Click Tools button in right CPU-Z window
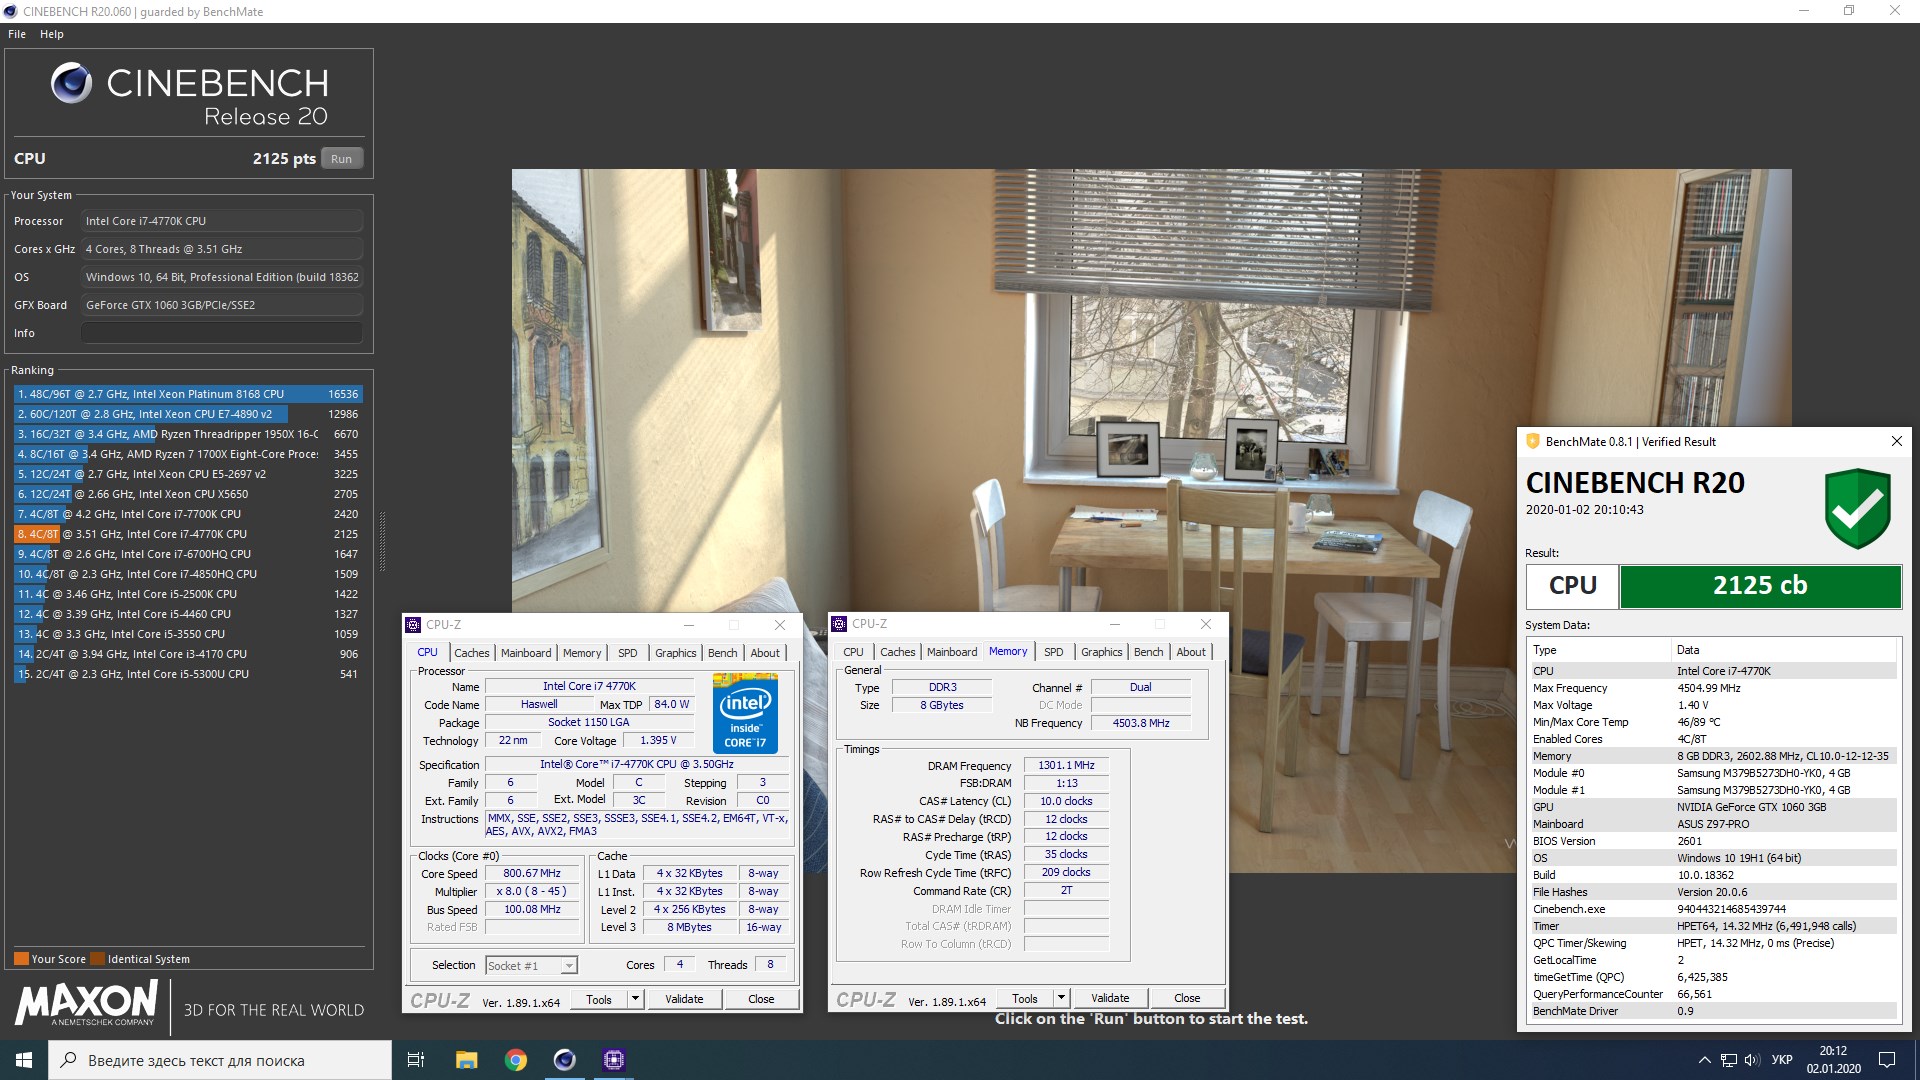The width and height of the screenshot is (1920, 1080). 1025,998
